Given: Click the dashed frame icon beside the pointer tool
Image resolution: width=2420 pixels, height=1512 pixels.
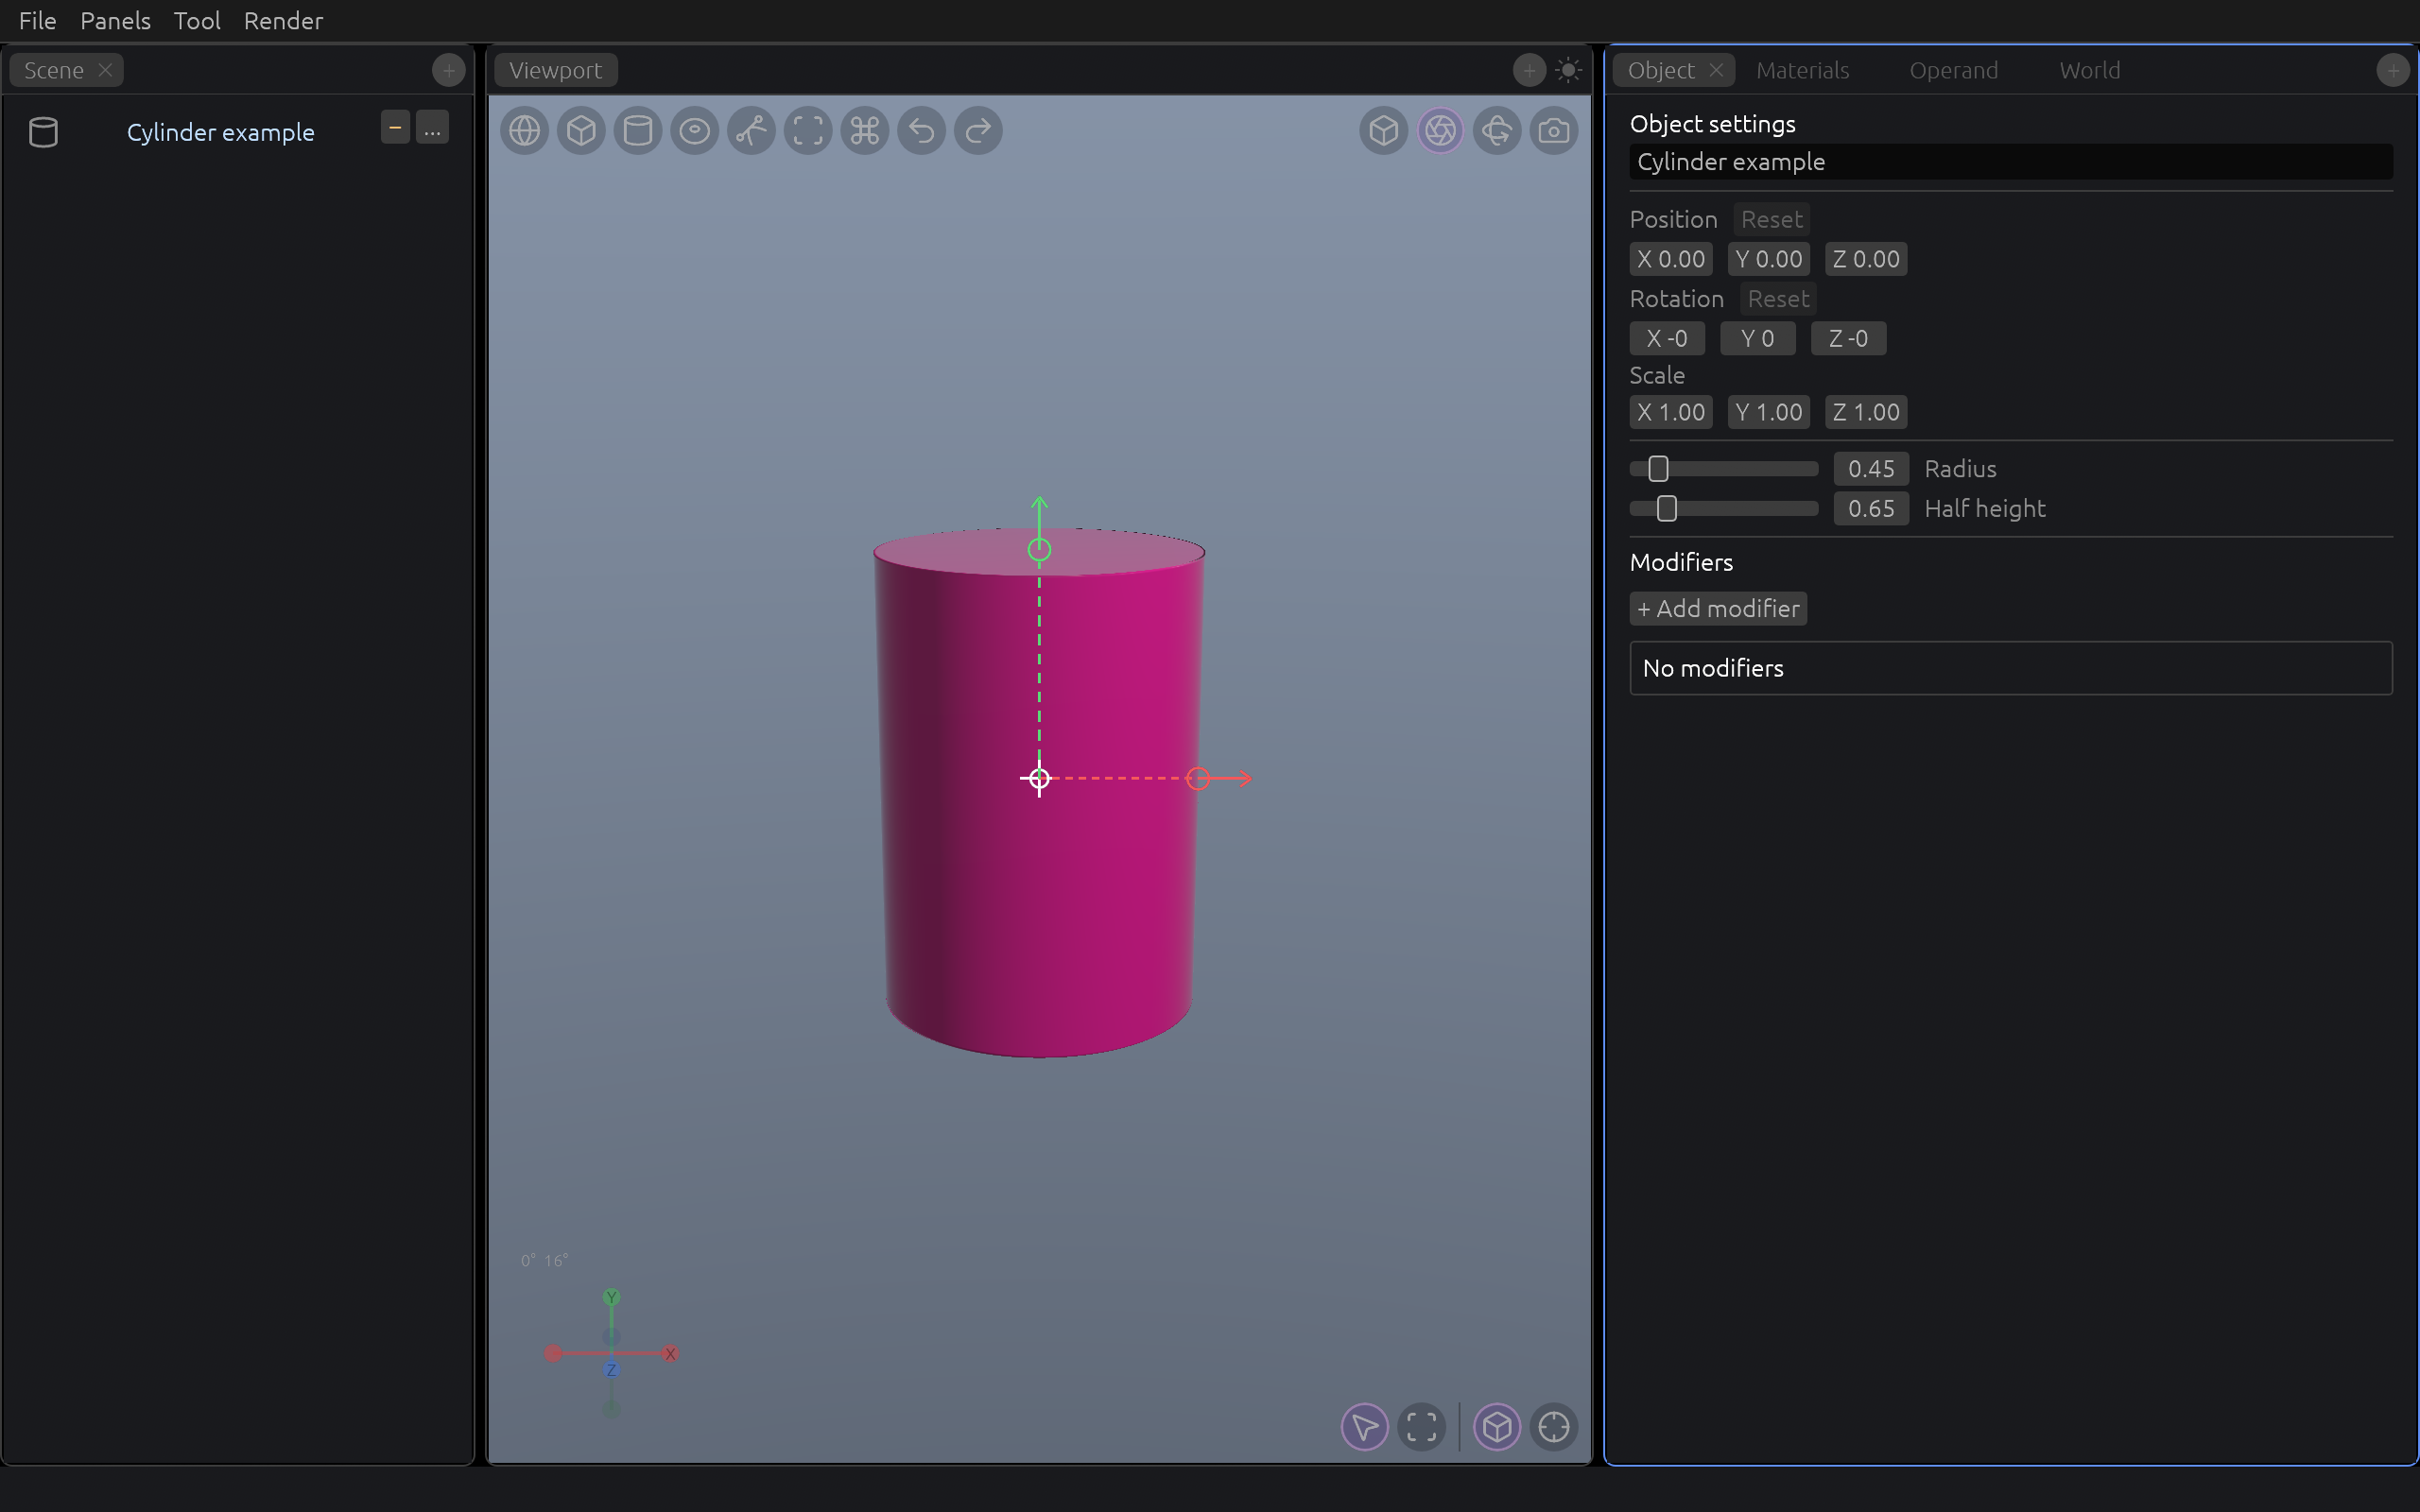Looking at the screenshot, I should [1422, 1427].
